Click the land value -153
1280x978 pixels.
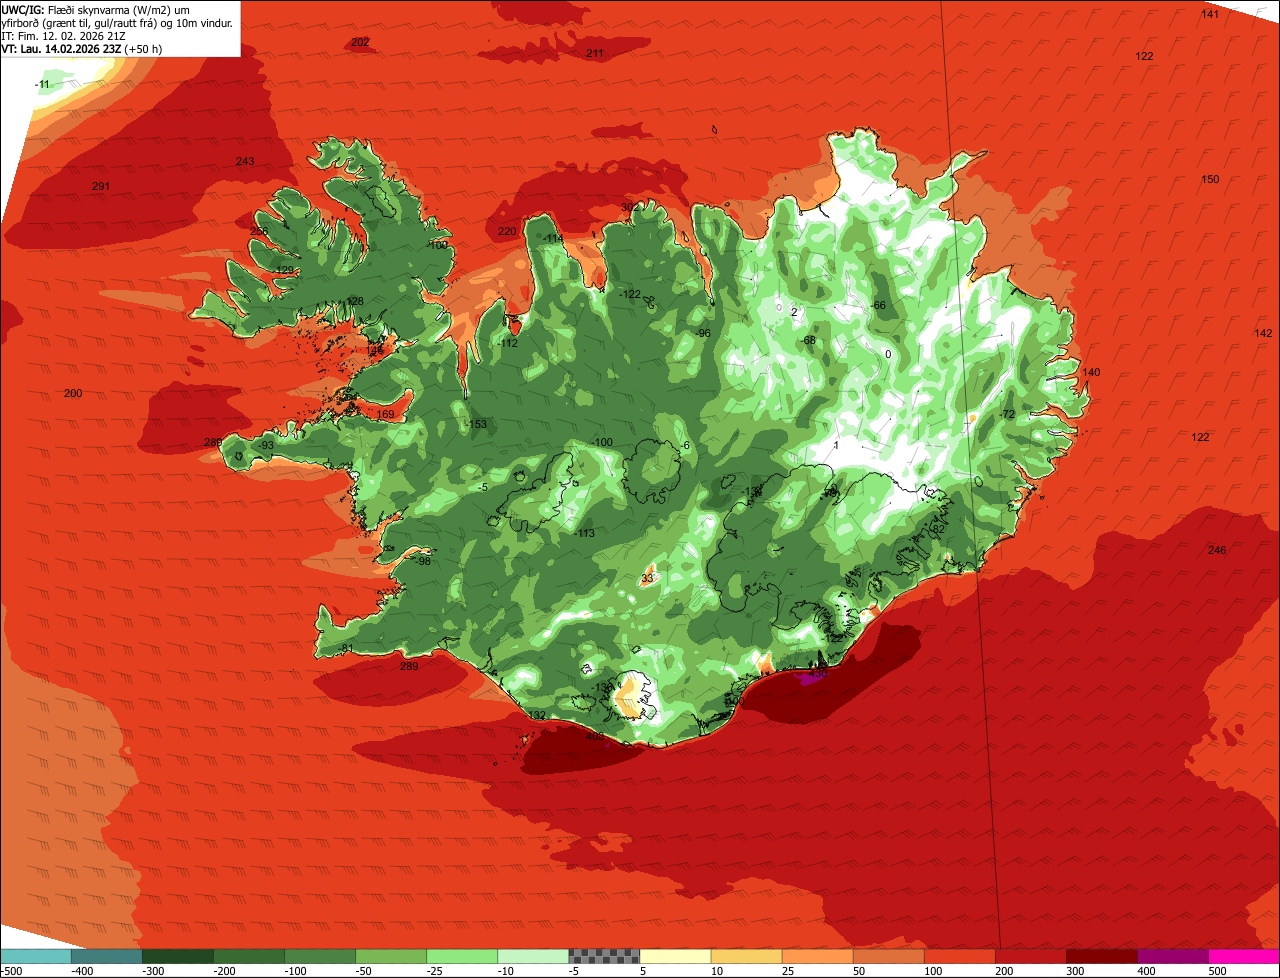(x=477, y=424)
